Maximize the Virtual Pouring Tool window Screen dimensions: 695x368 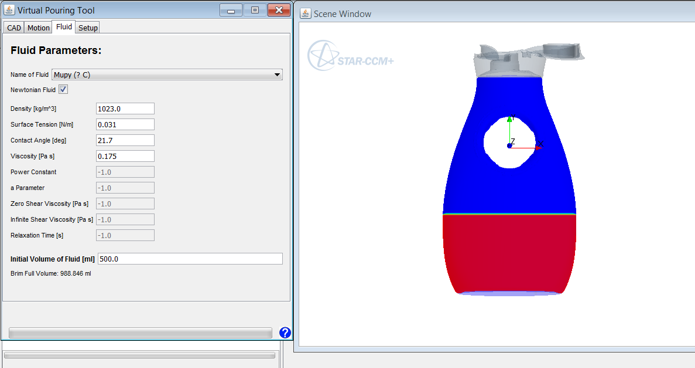click(x=255, y=10)
